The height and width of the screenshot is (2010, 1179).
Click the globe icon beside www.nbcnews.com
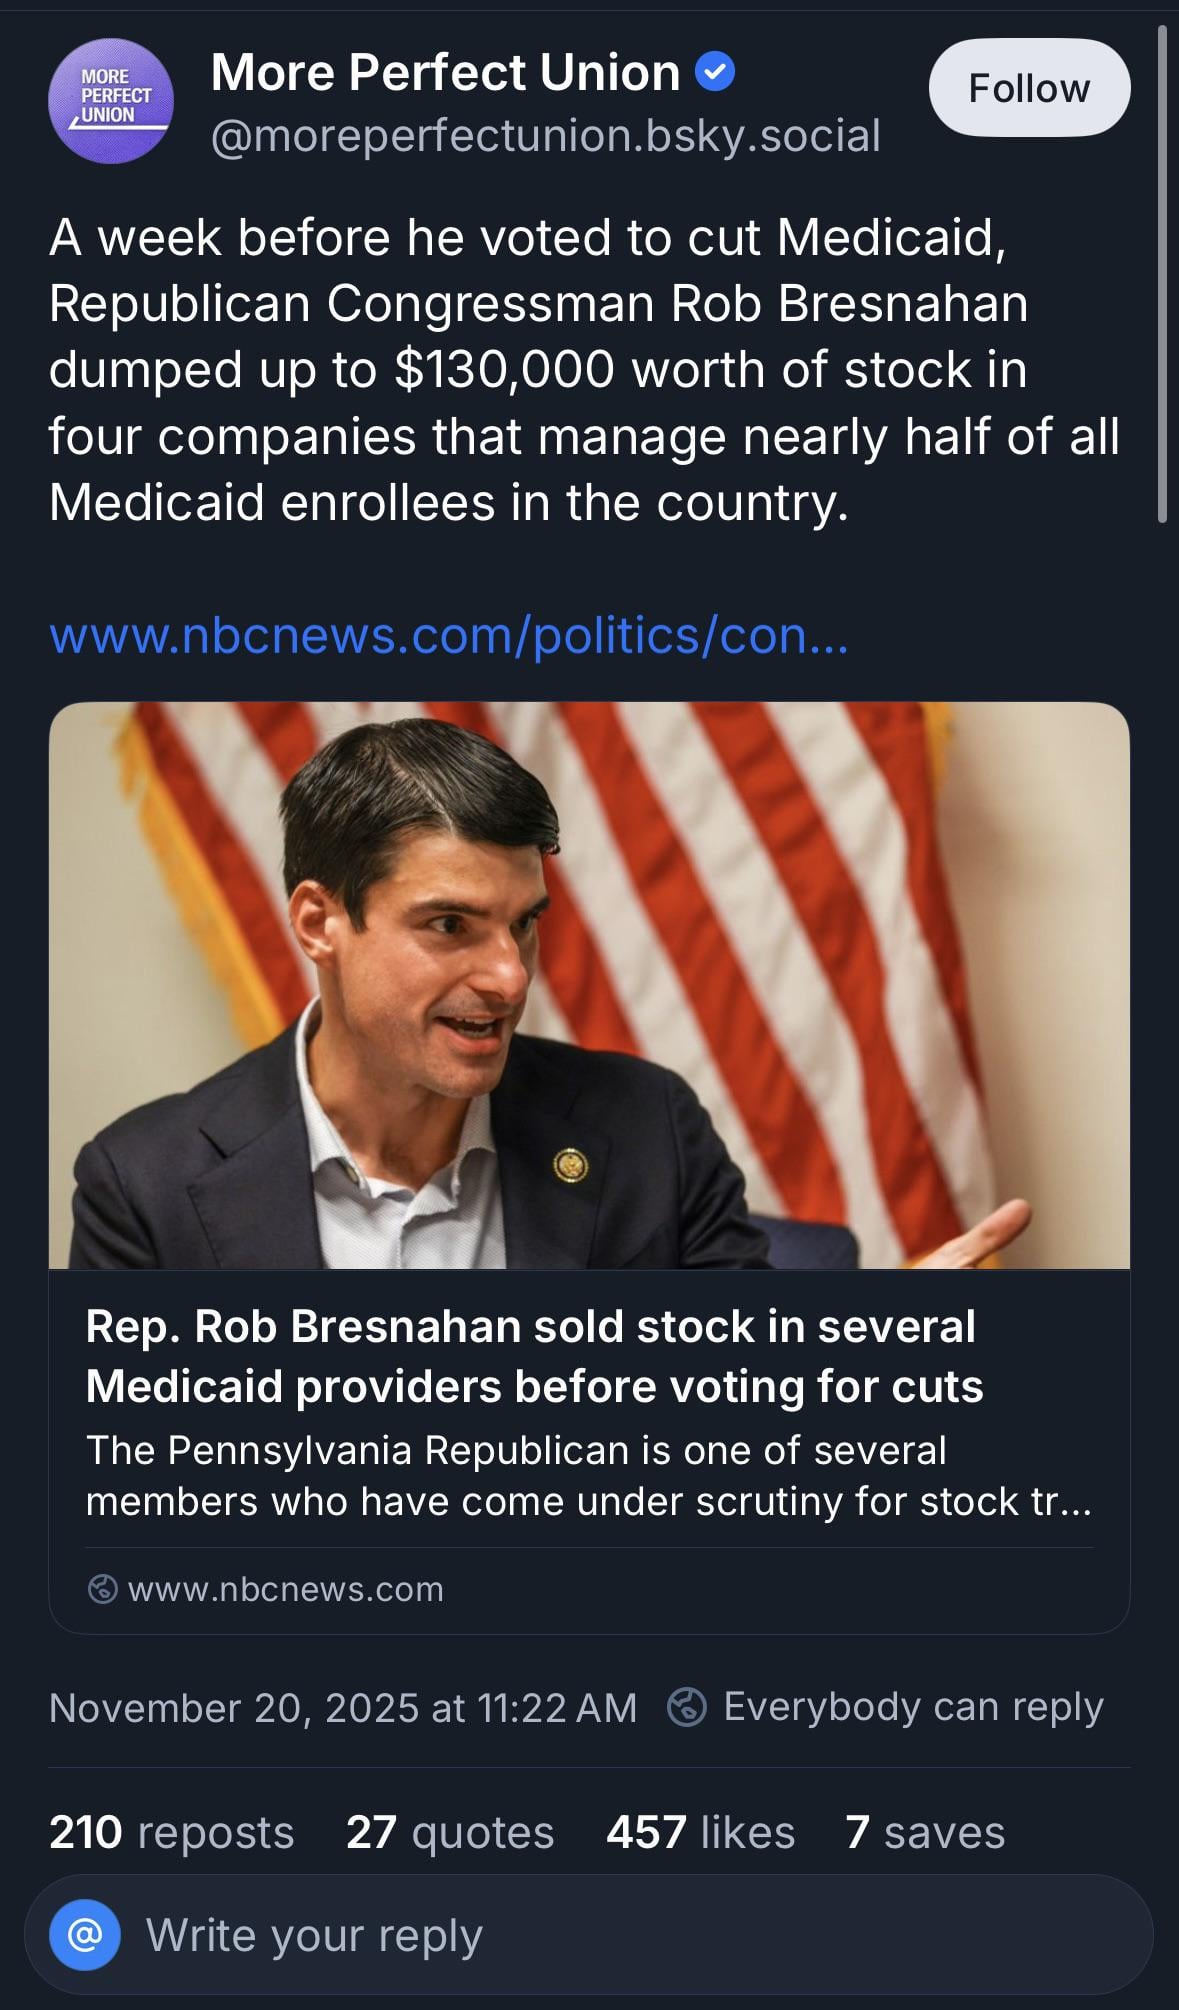[x=102, y=1589]
